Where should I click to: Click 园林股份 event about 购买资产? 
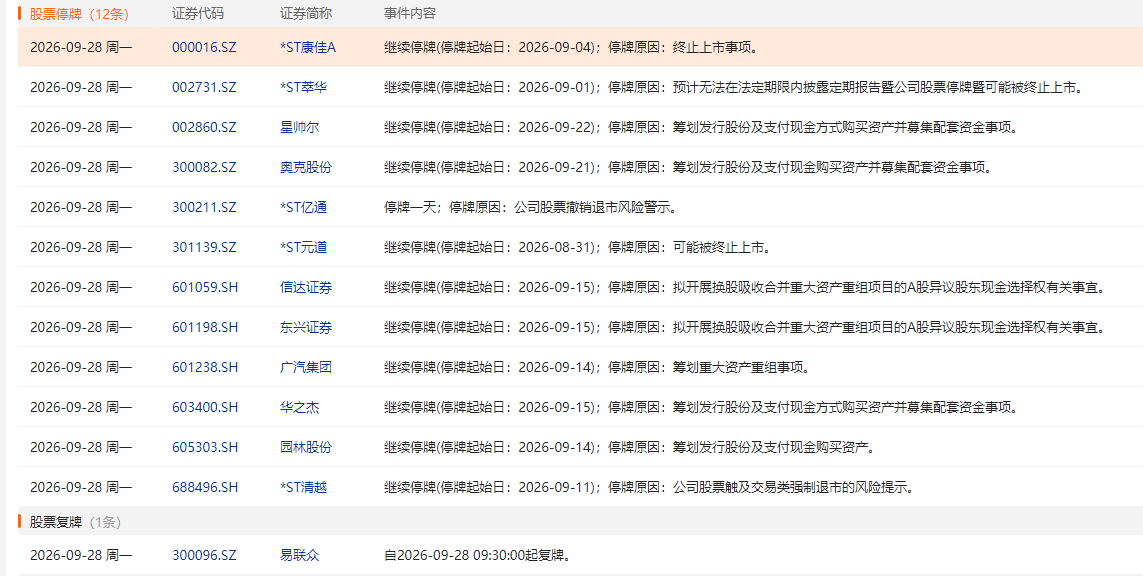coord(629,447)
